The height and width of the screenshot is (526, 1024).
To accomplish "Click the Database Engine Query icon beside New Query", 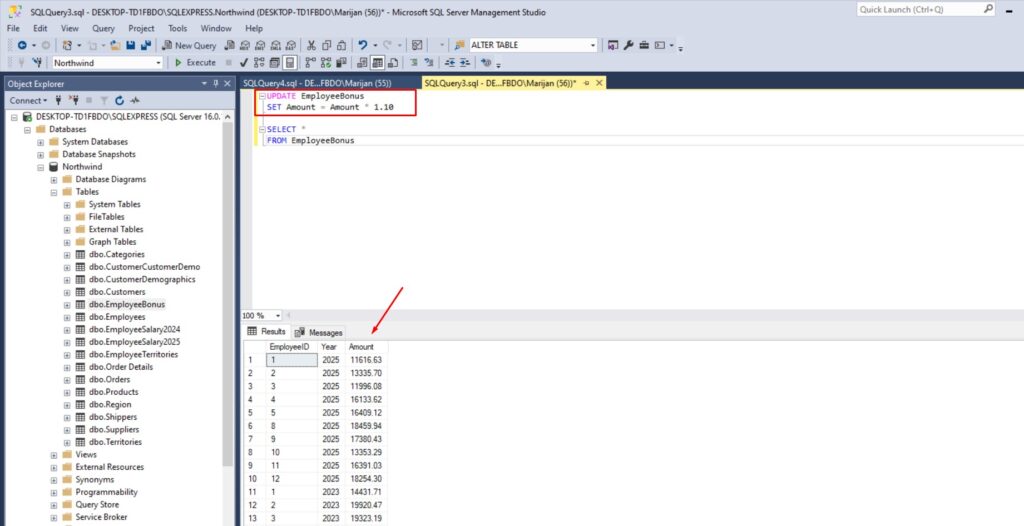I will 229,45.
